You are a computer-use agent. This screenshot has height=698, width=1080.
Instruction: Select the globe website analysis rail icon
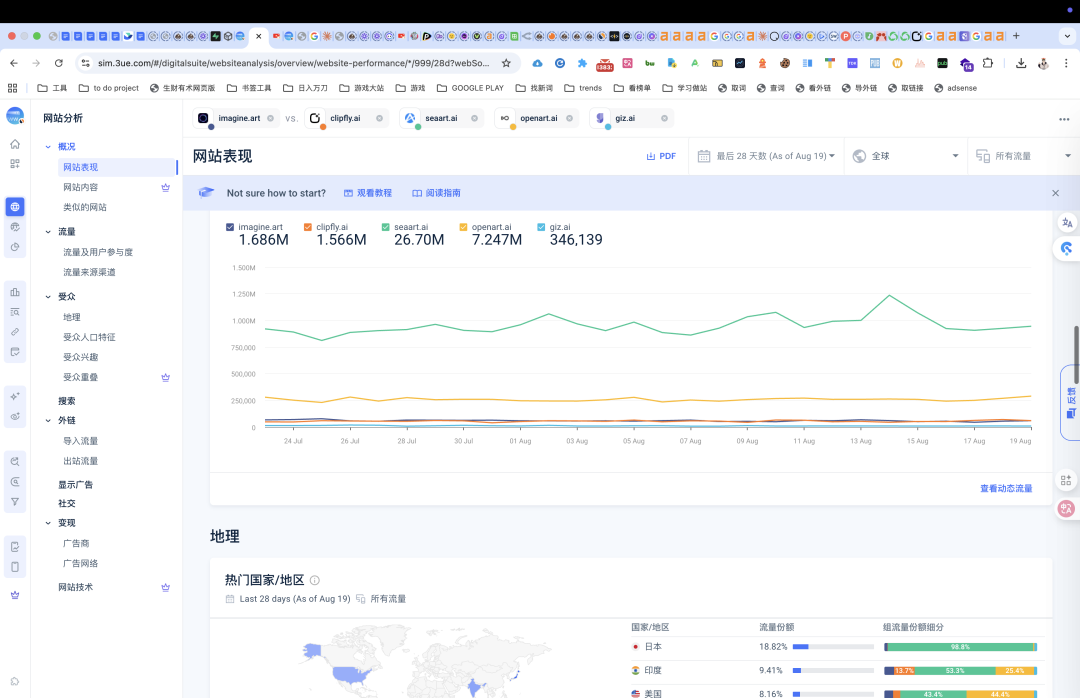(15, 207)
